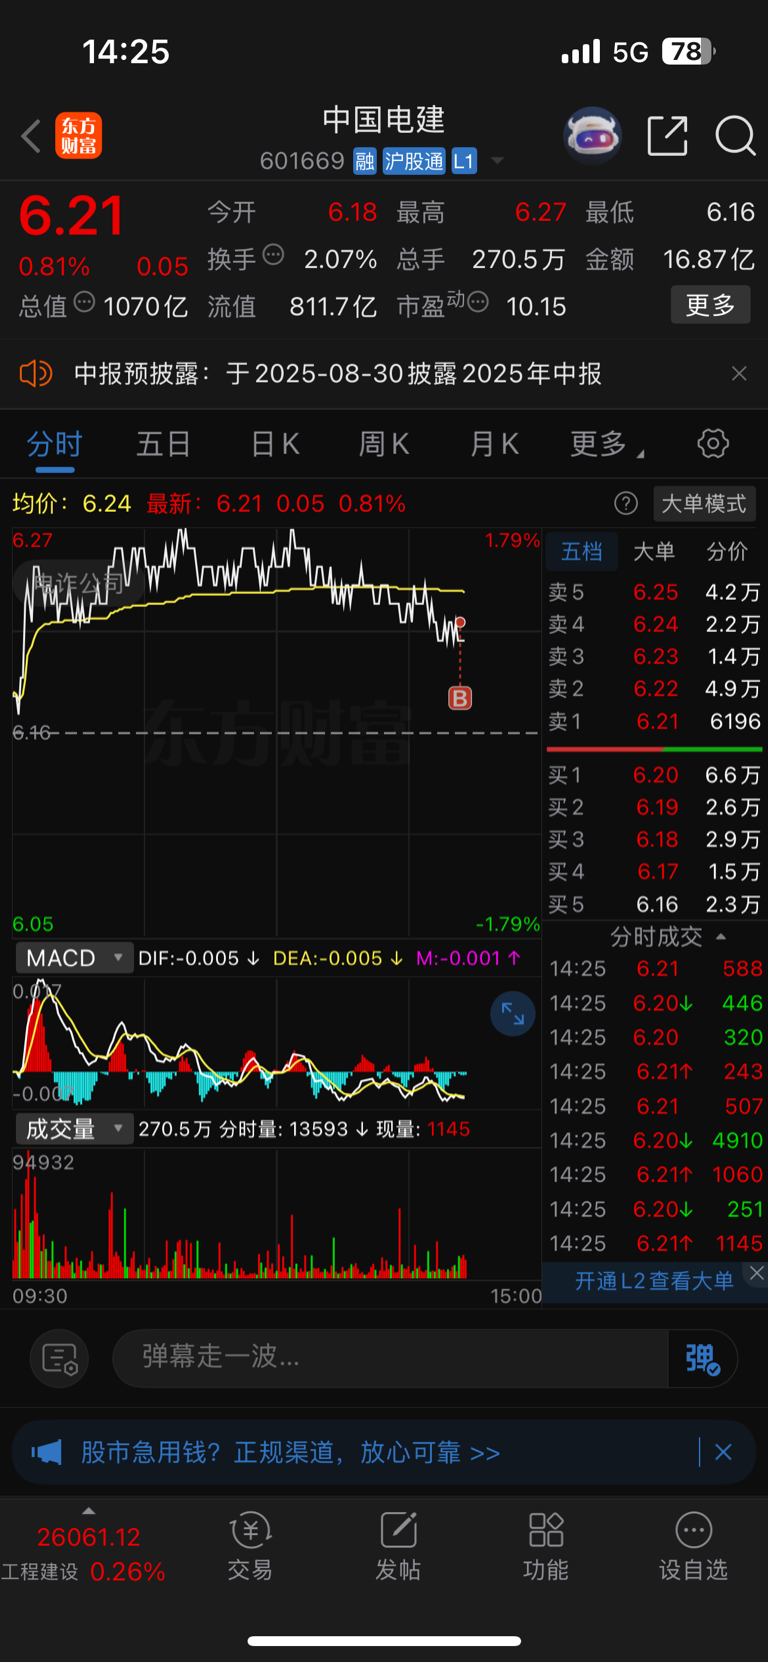
Task: Switch to the 日K tab
Action: (x=275, y=444)
